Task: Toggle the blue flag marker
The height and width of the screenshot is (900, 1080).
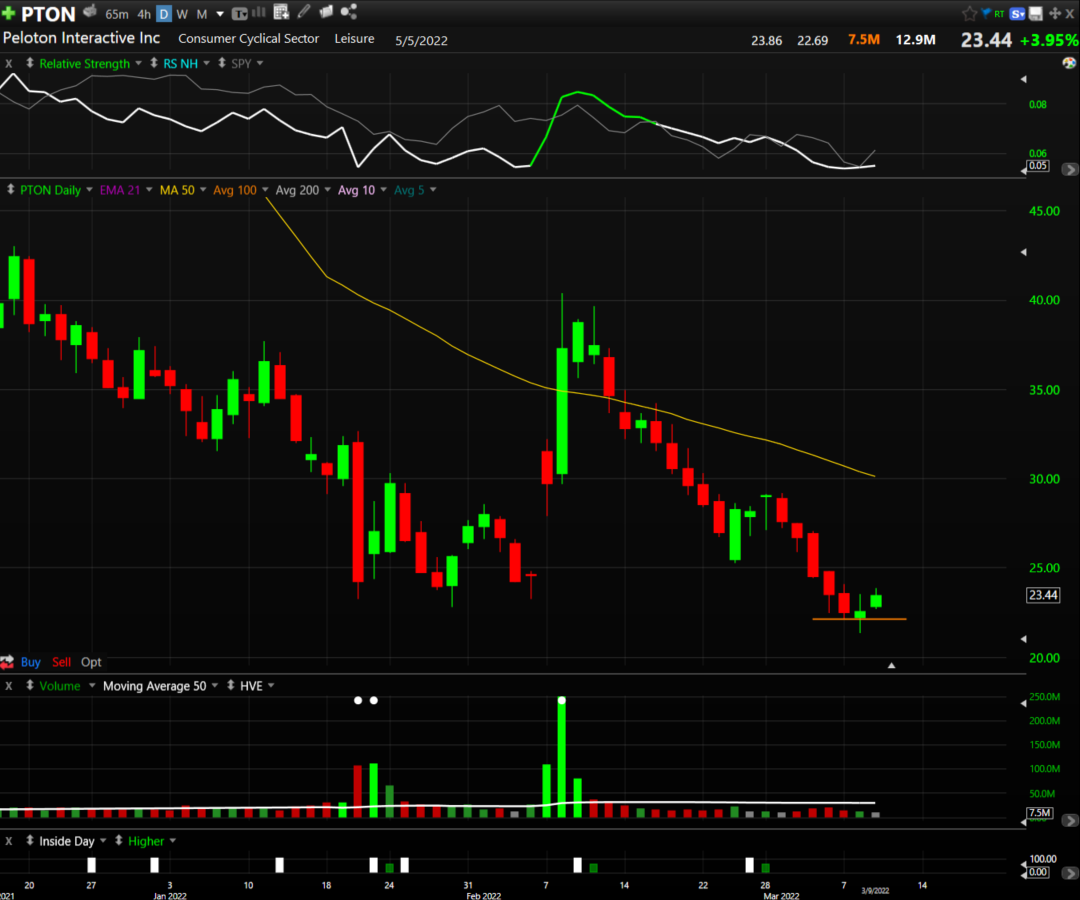Action: click(986, 13)
